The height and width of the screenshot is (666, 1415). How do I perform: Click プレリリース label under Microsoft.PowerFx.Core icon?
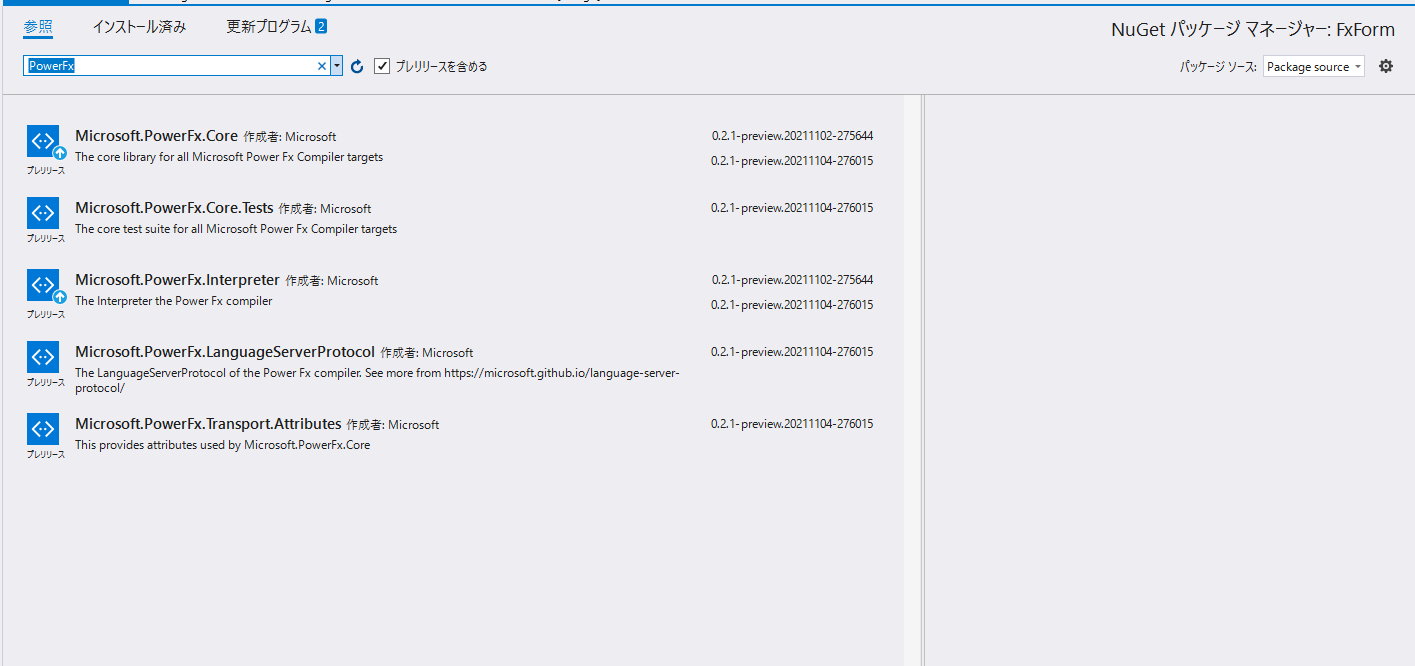click(x=46, y=170)
